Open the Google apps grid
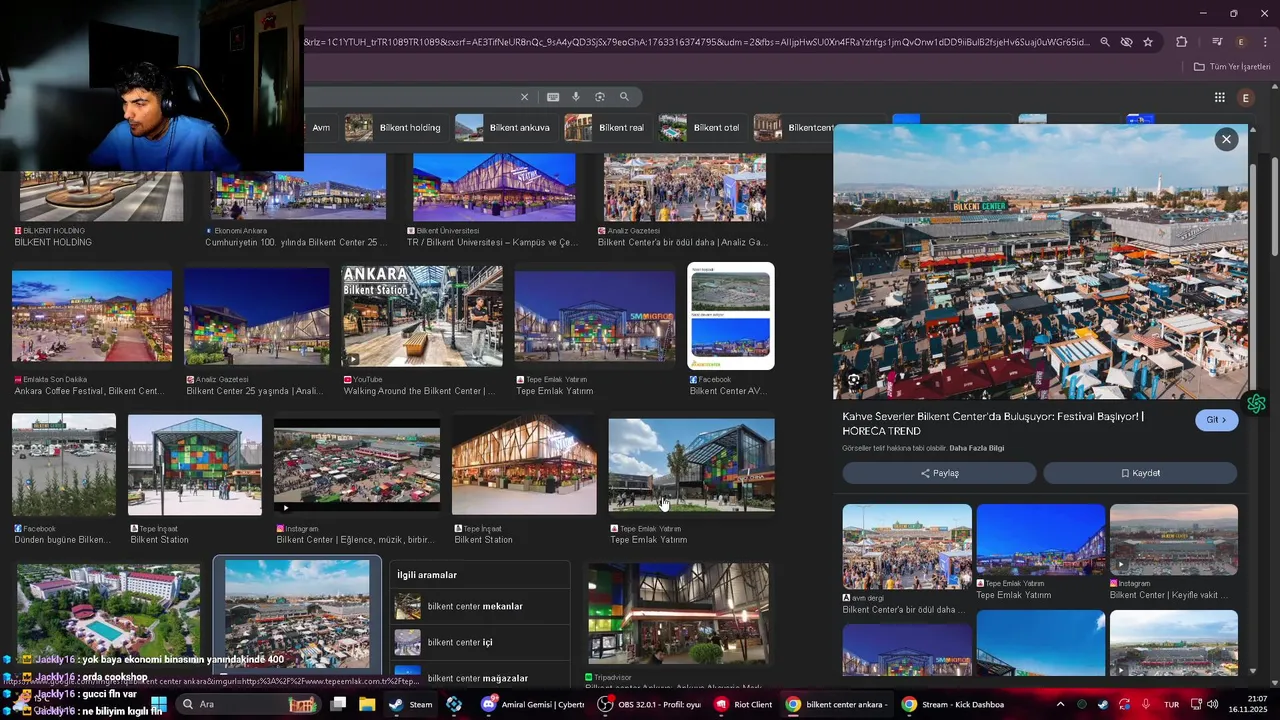The width and height of the screenshot is (1280, 720). (1220, 97)
